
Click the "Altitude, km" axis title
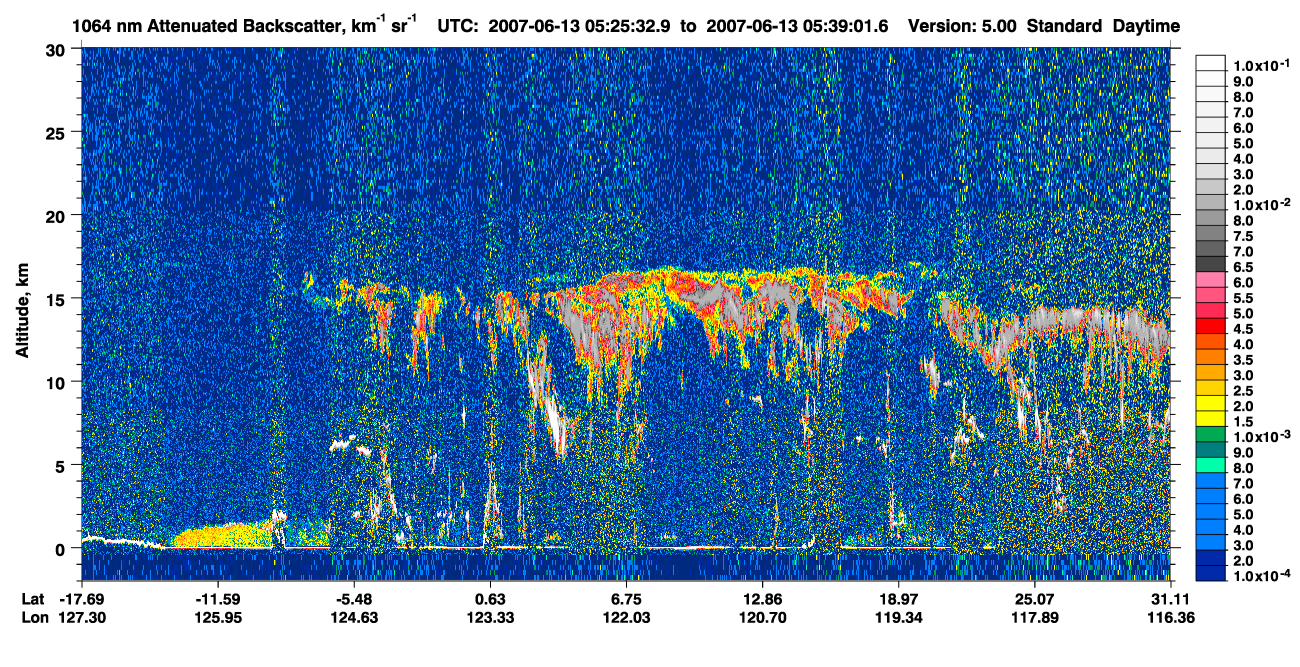click(x=22, y=313)
